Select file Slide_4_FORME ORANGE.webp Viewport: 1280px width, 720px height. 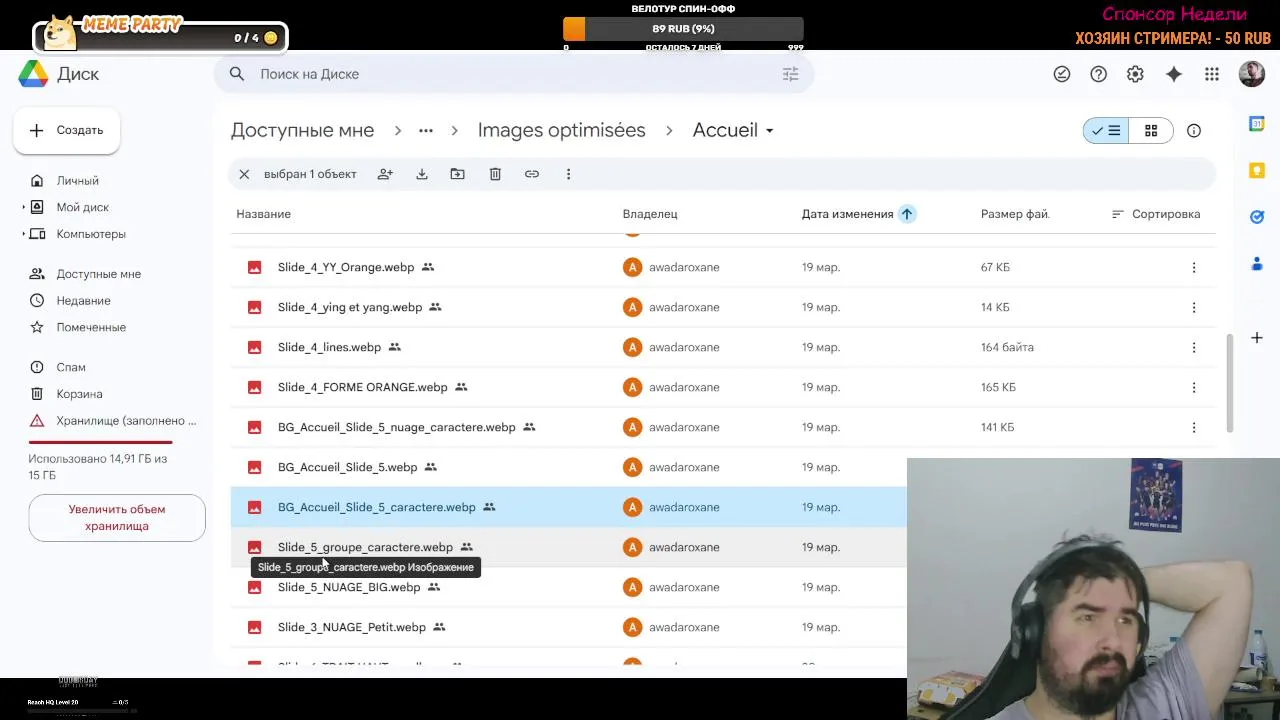click(x=723, y=387)
